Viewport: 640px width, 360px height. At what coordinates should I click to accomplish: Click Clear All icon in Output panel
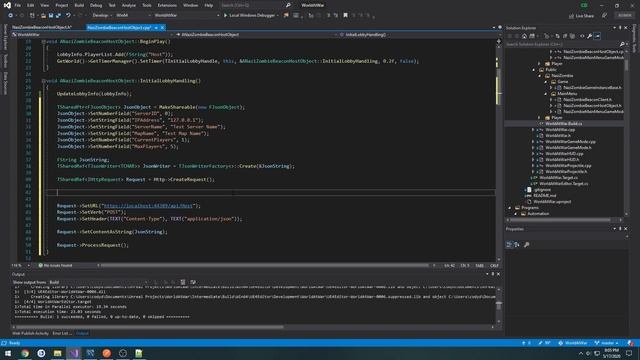[x=183, y=282]
